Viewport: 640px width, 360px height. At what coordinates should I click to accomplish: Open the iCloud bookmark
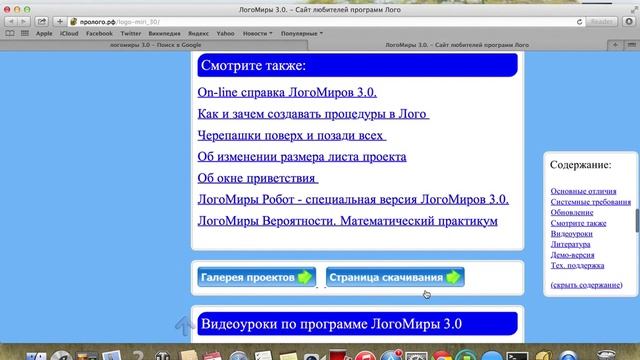pos(69,33)
